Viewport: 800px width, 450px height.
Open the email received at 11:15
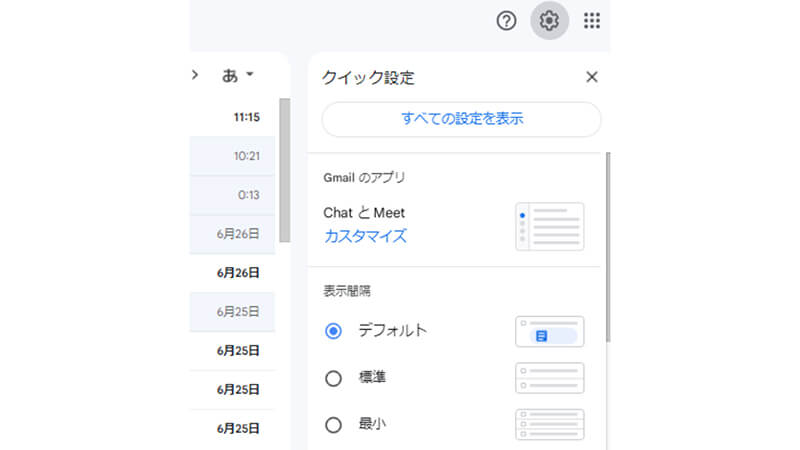point(235,117)
